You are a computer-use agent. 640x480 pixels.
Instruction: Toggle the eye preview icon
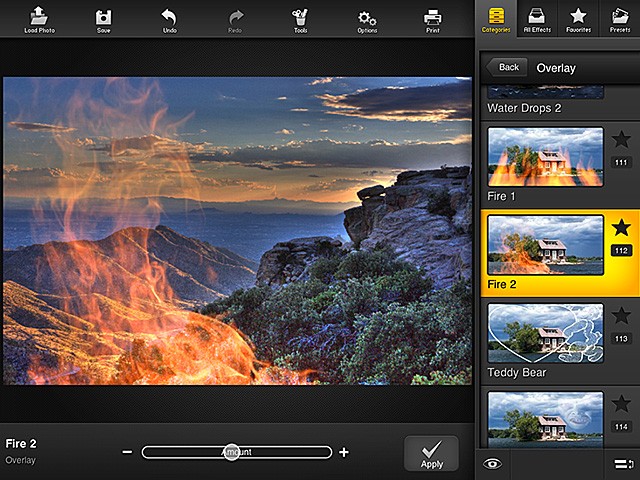point(491,463)
